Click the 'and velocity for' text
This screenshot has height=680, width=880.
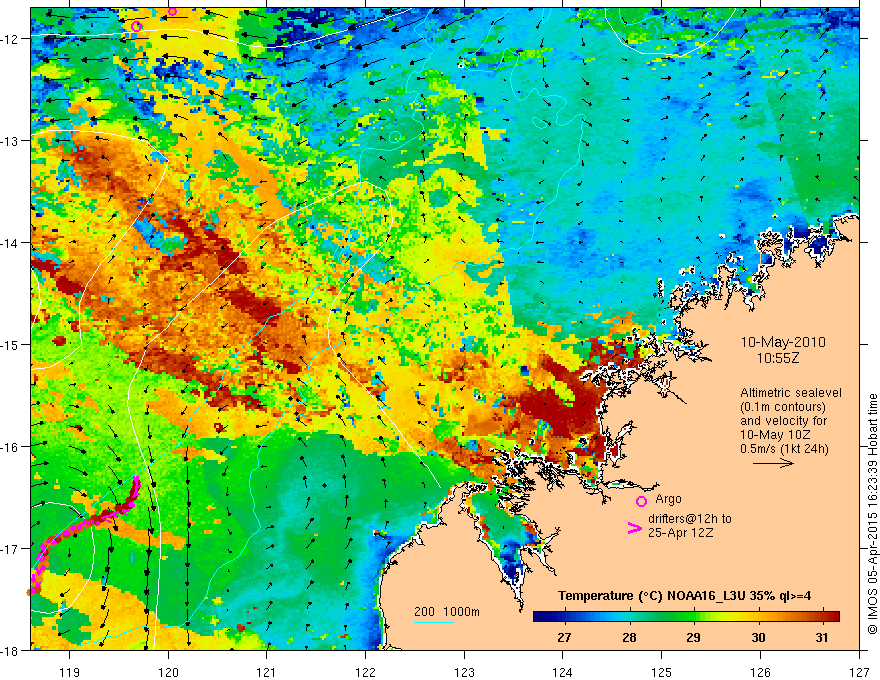point(783,421)
